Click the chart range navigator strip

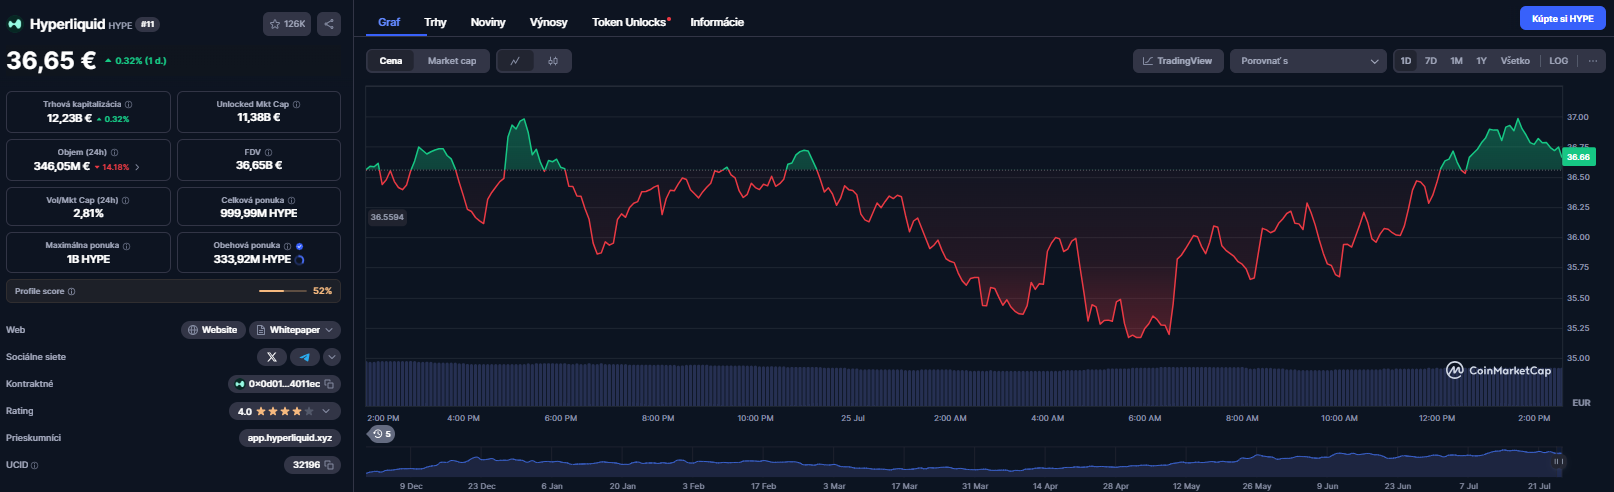pos(965,463)
